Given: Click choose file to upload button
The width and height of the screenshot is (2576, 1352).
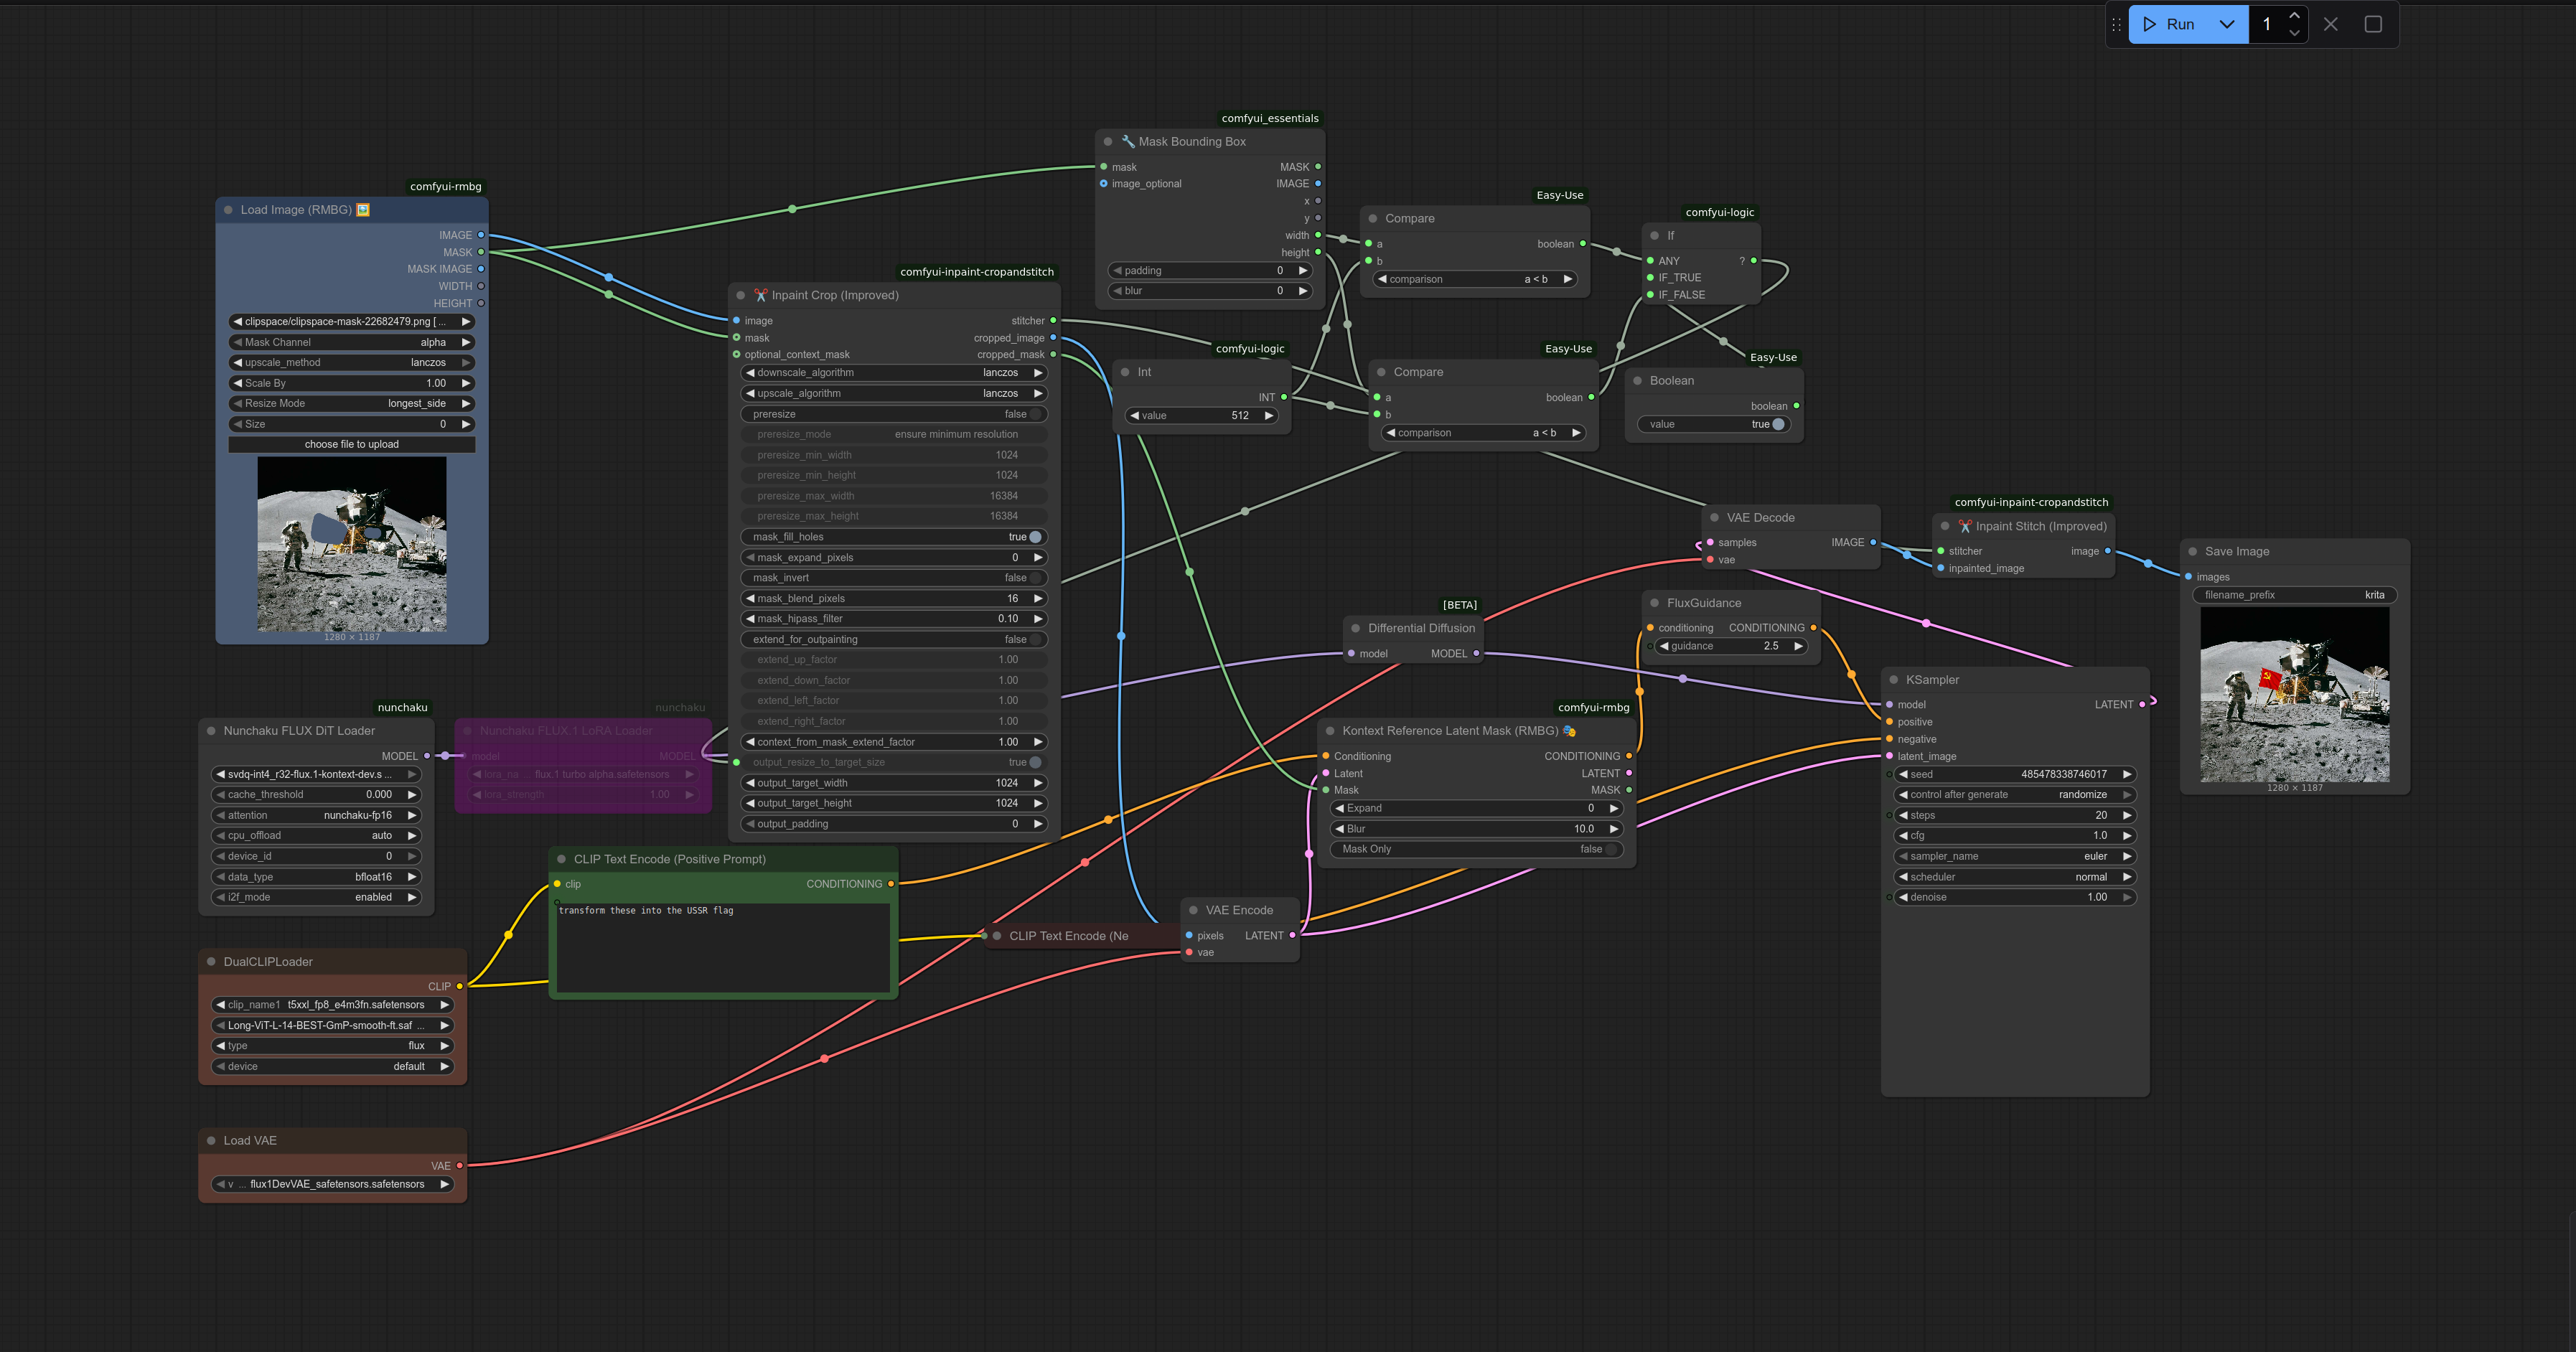Looking at the screenshot, I should [x=352, y=444].
